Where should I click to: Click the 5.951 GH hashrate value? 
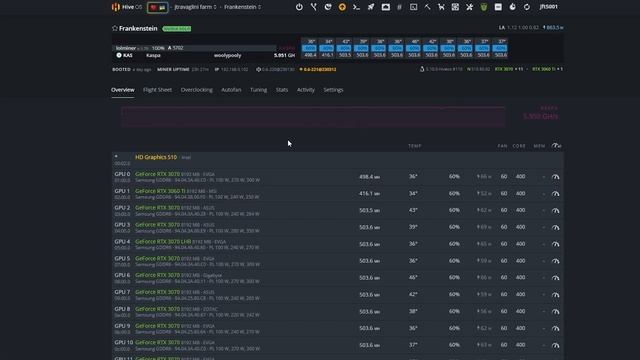tap(284, 55)
